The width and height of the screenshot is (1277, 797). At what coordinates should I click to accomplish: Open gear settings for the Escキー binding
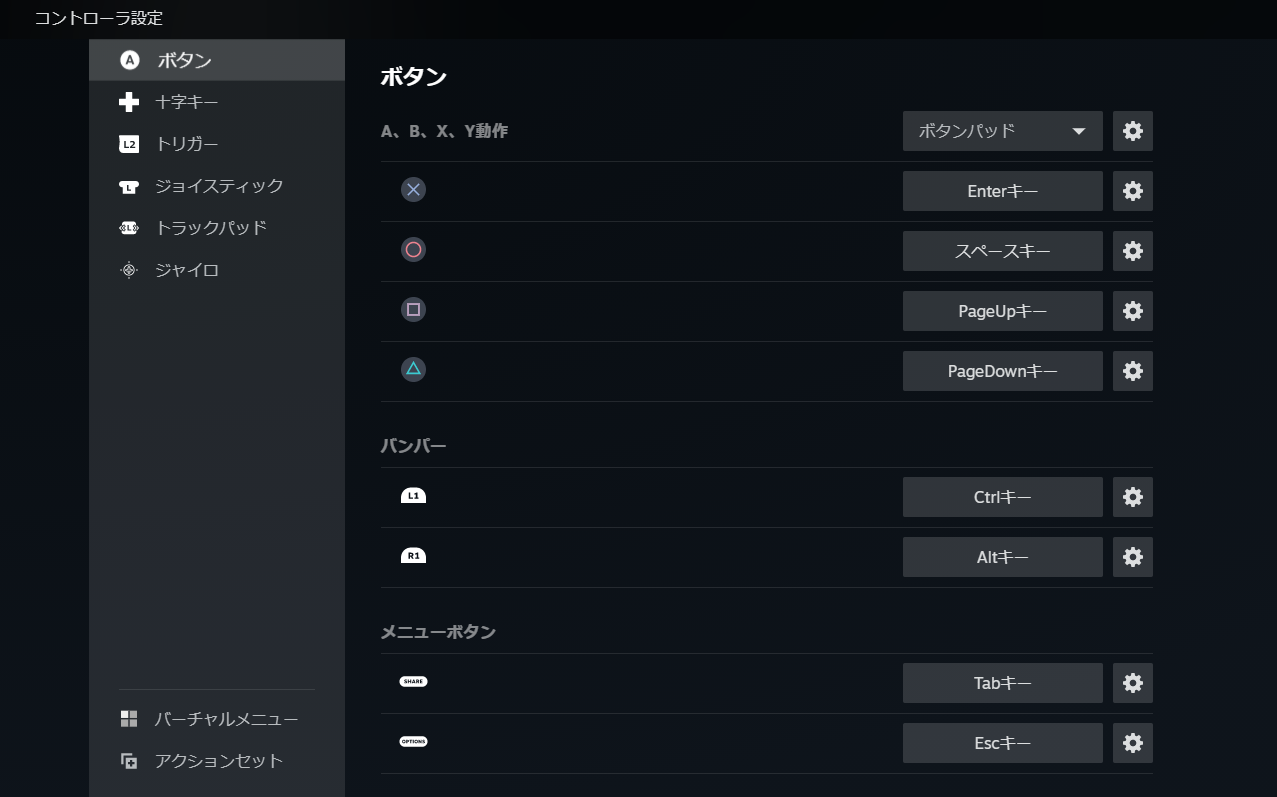coord(1132,743)
